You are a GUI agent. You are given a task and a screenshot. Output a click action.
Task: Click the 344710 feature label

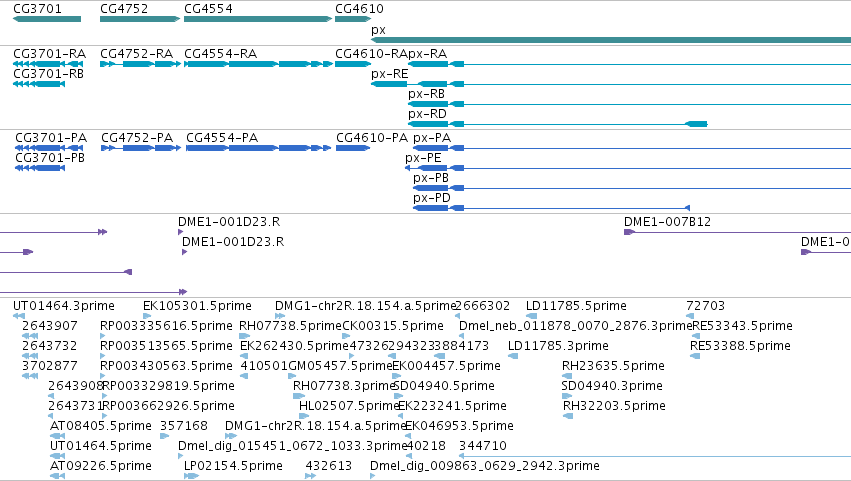click(x=483, y=447)
